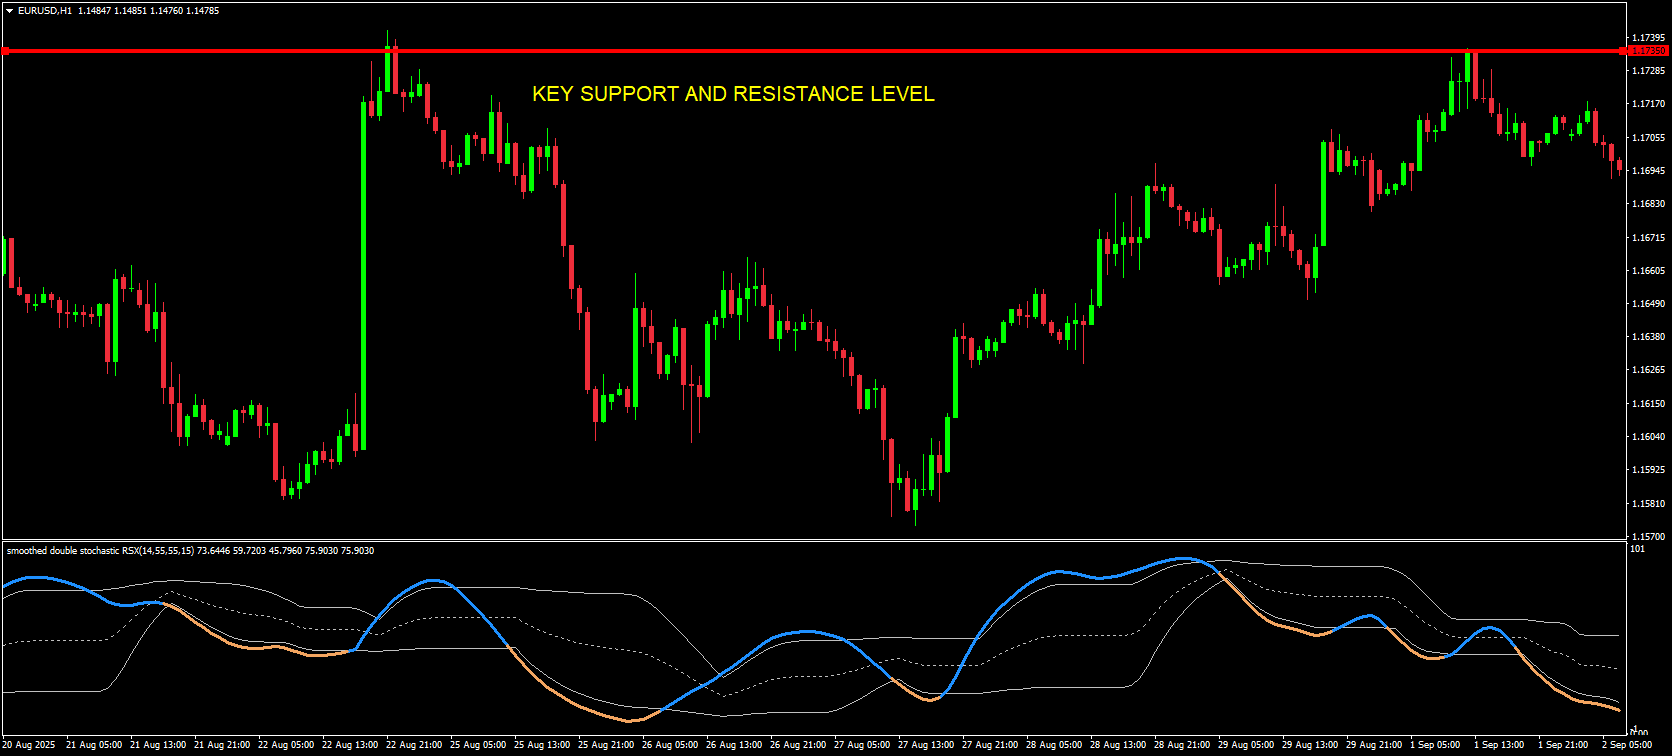This screenshot has height=756, width=1672.
Task: Click the 1.16605 level on price axis
Action: [1648, 271]
